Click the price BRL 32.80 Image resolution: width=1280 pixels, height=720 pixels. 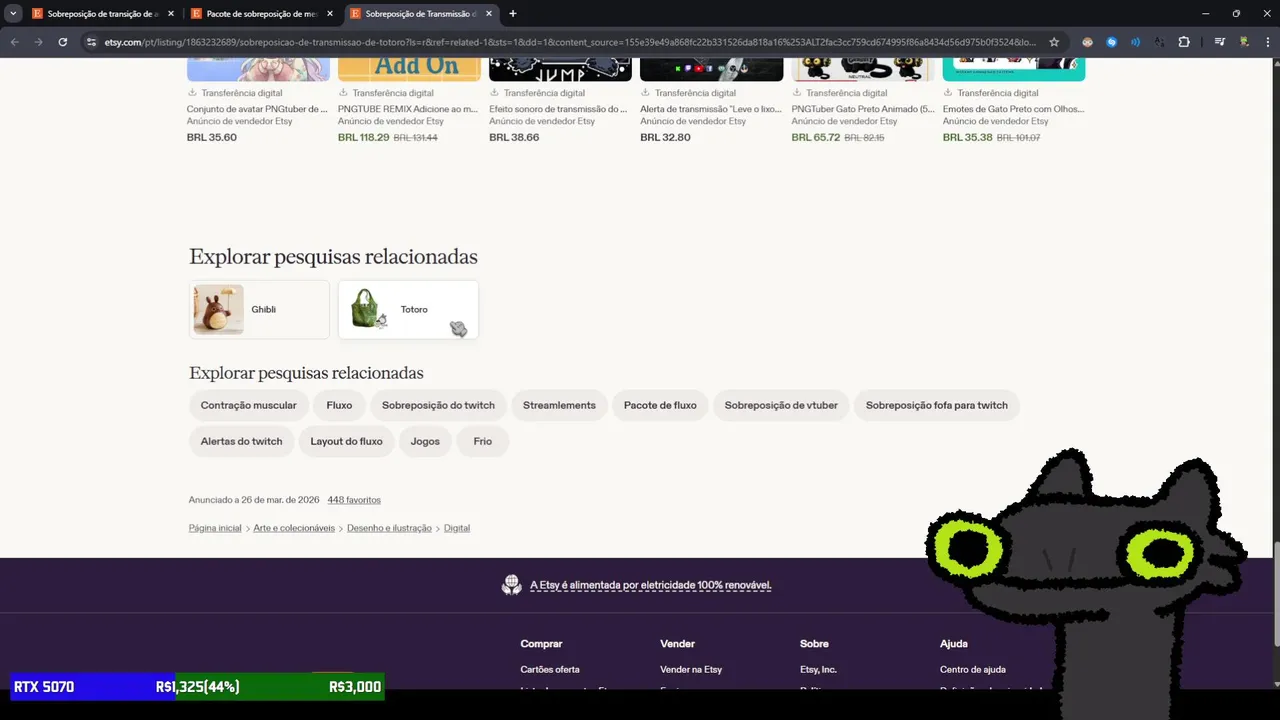665,137
